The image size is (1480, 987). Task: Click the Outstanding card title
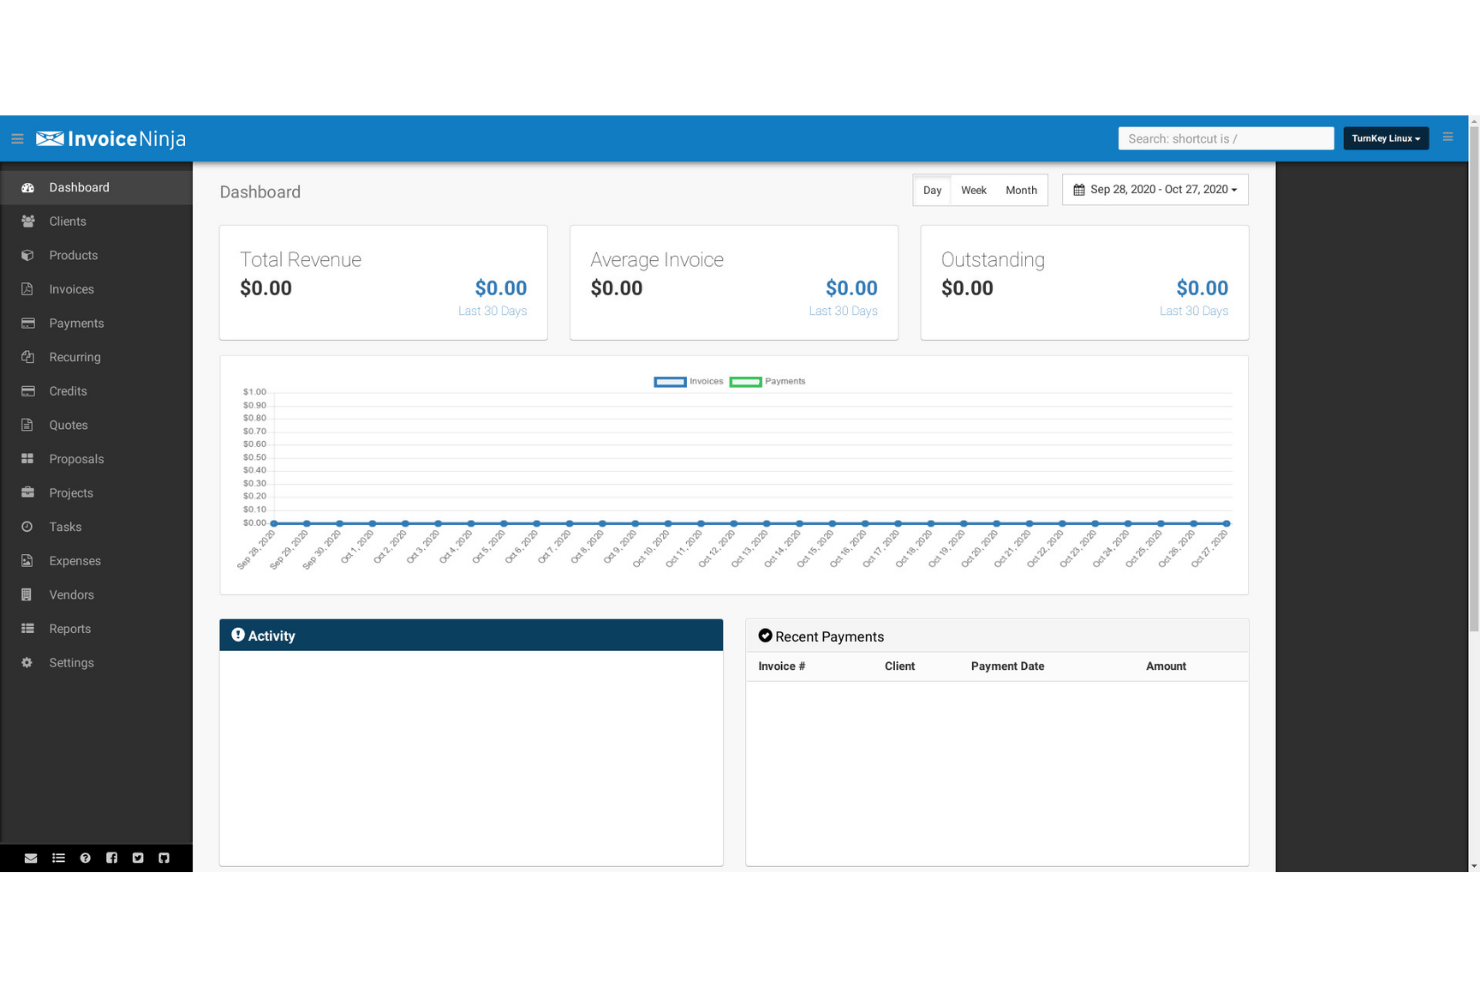click(x=993, y=260)
